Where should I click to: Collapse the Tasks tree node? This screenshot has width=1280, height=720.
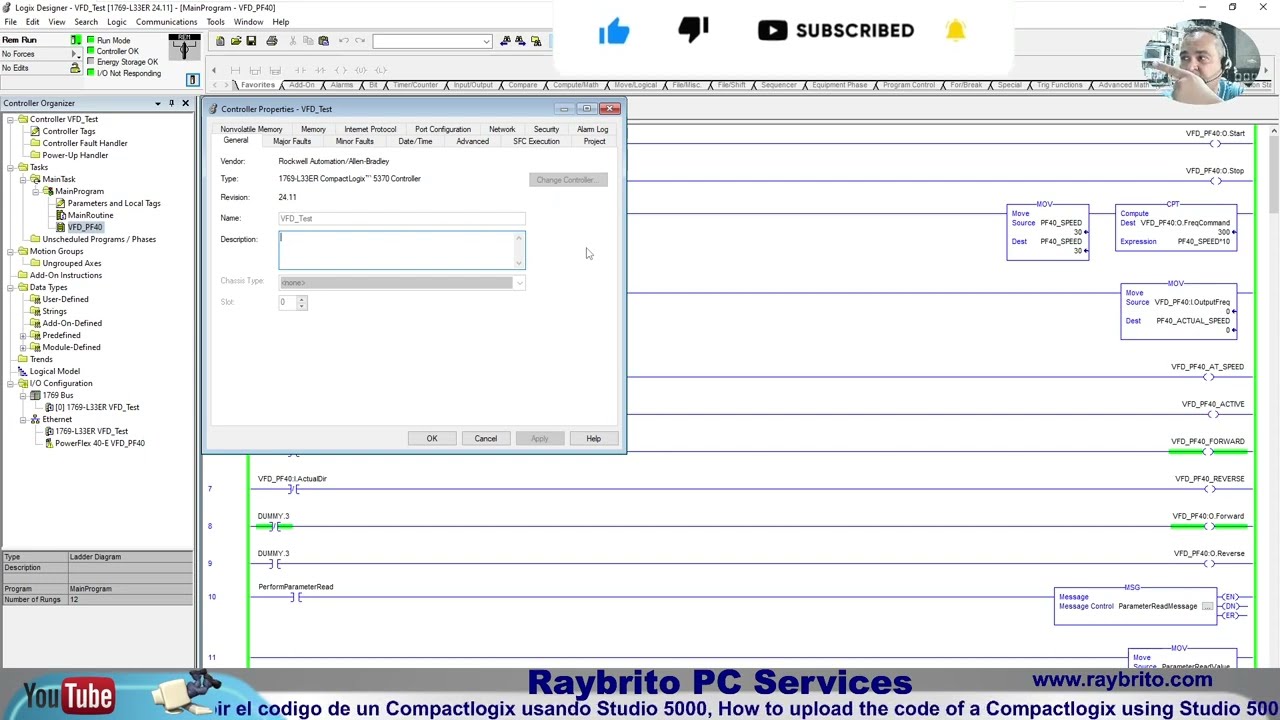click(9, 167)
